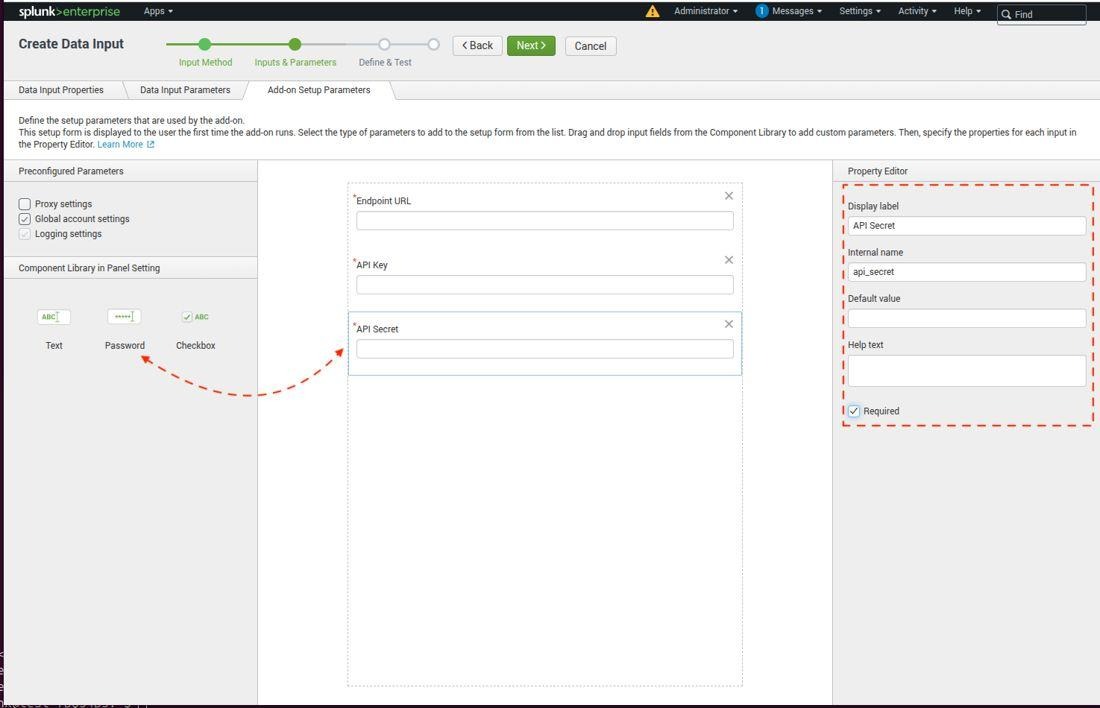Switch to Data Input Properties tab
The width and height of the screenshot is (1100, 708).
(x=61, y=90)
